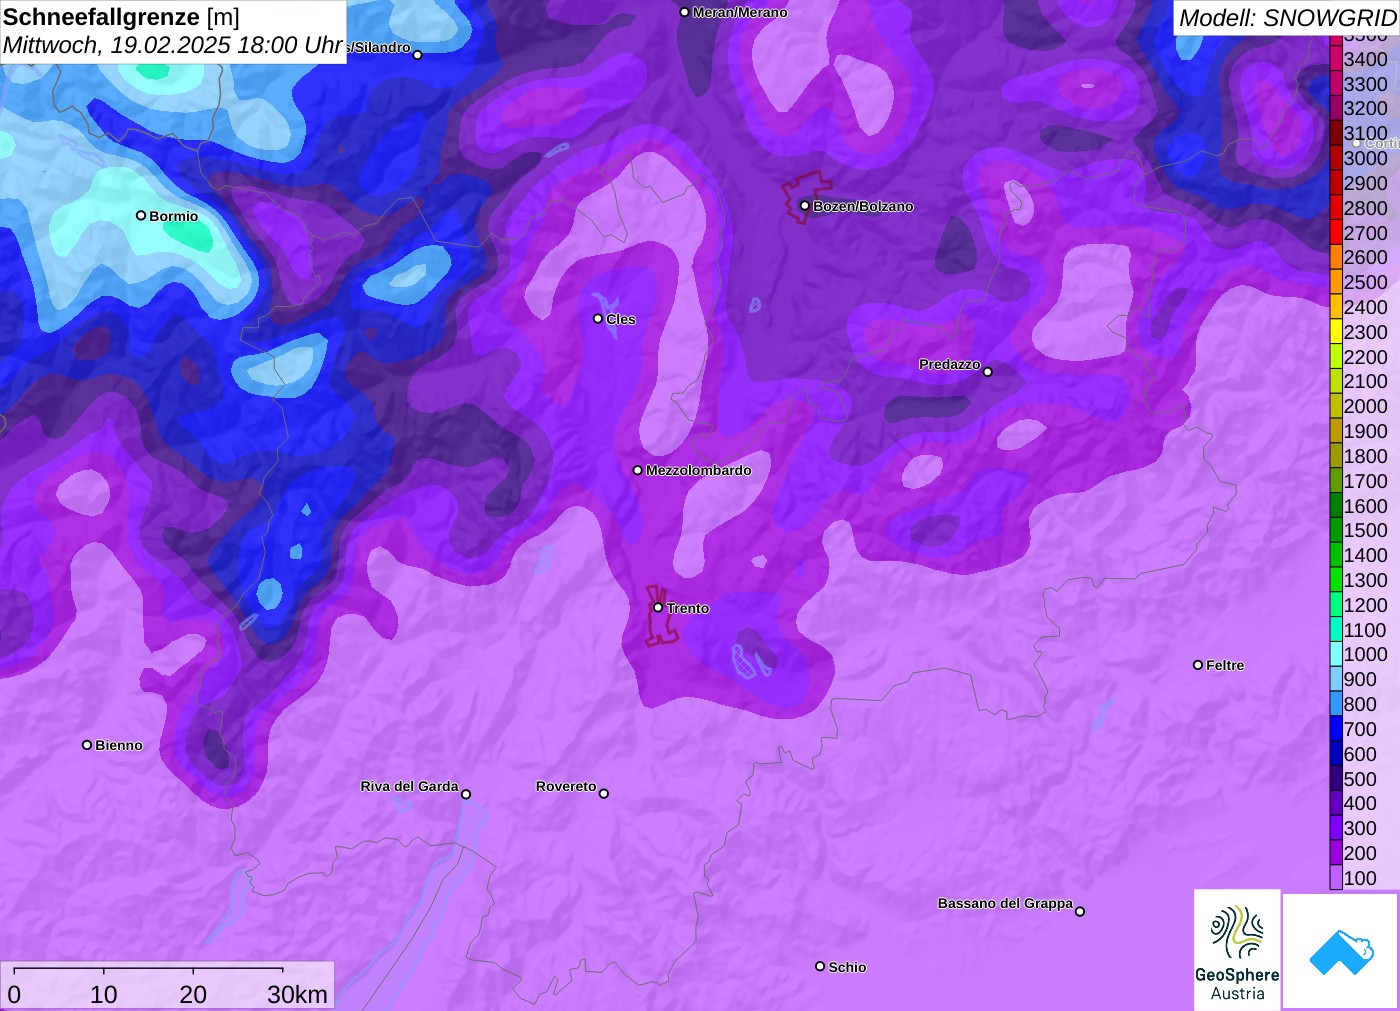Screen dimensions: 1400x1011
Task: Click the Bozen/Bolzano city marker
Action: 805,205
